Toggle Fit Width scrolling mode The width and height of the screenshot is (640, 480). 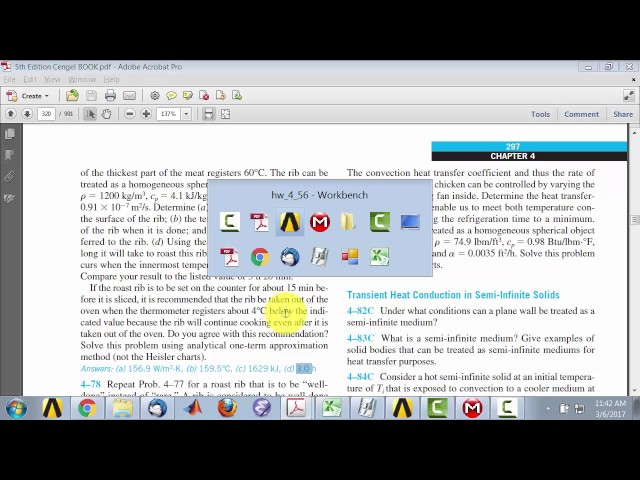[x=209, y=114]
